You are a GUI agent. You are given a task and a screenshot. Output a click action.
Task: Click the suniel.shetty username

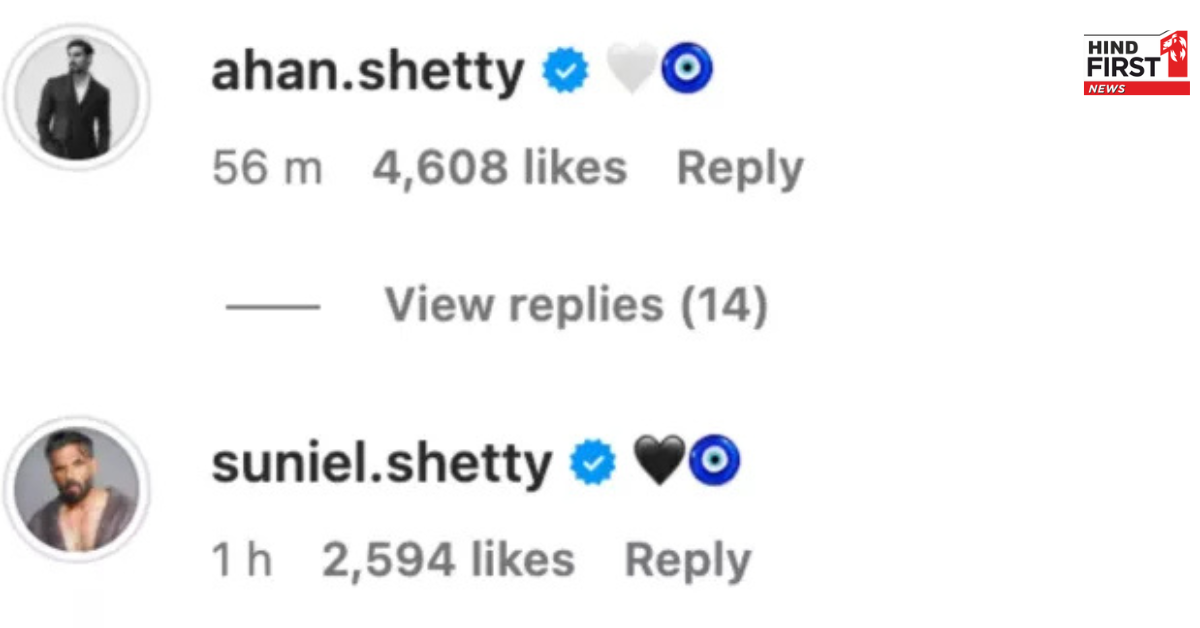point(381,463)
